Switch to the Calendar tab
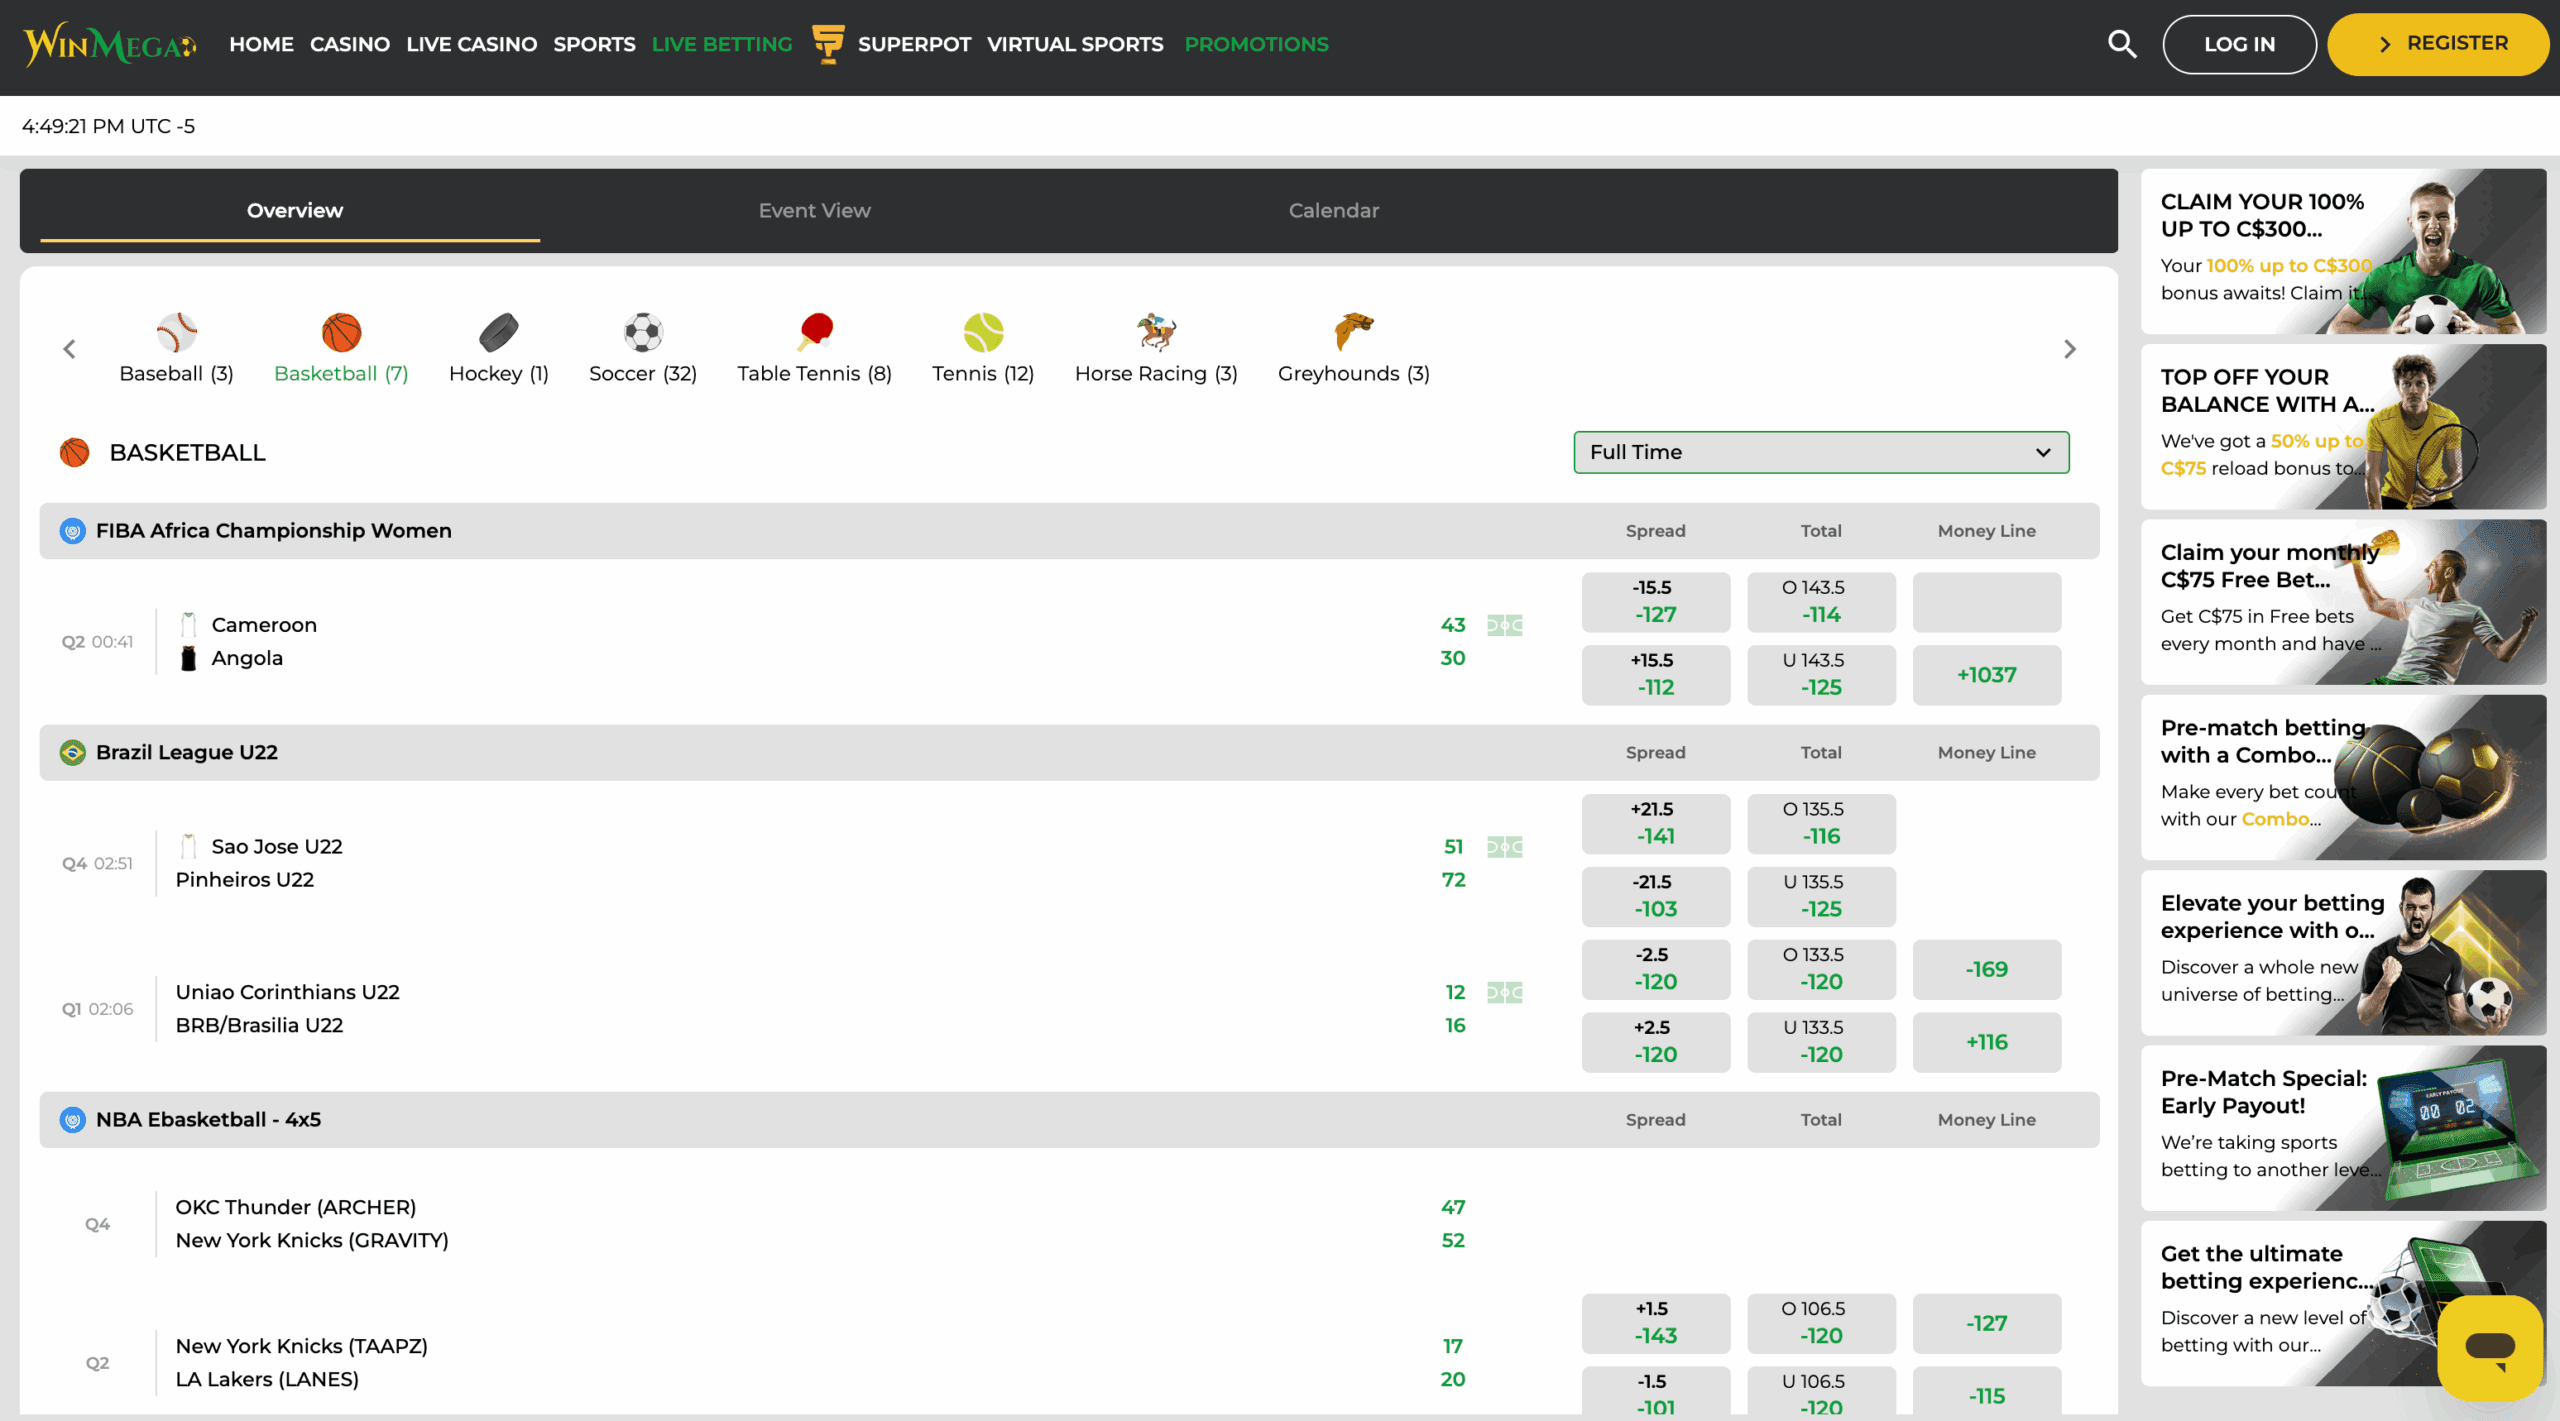Viewport: 2560px width, 1421px height. pyautogui.click(x=1333, y=211)
